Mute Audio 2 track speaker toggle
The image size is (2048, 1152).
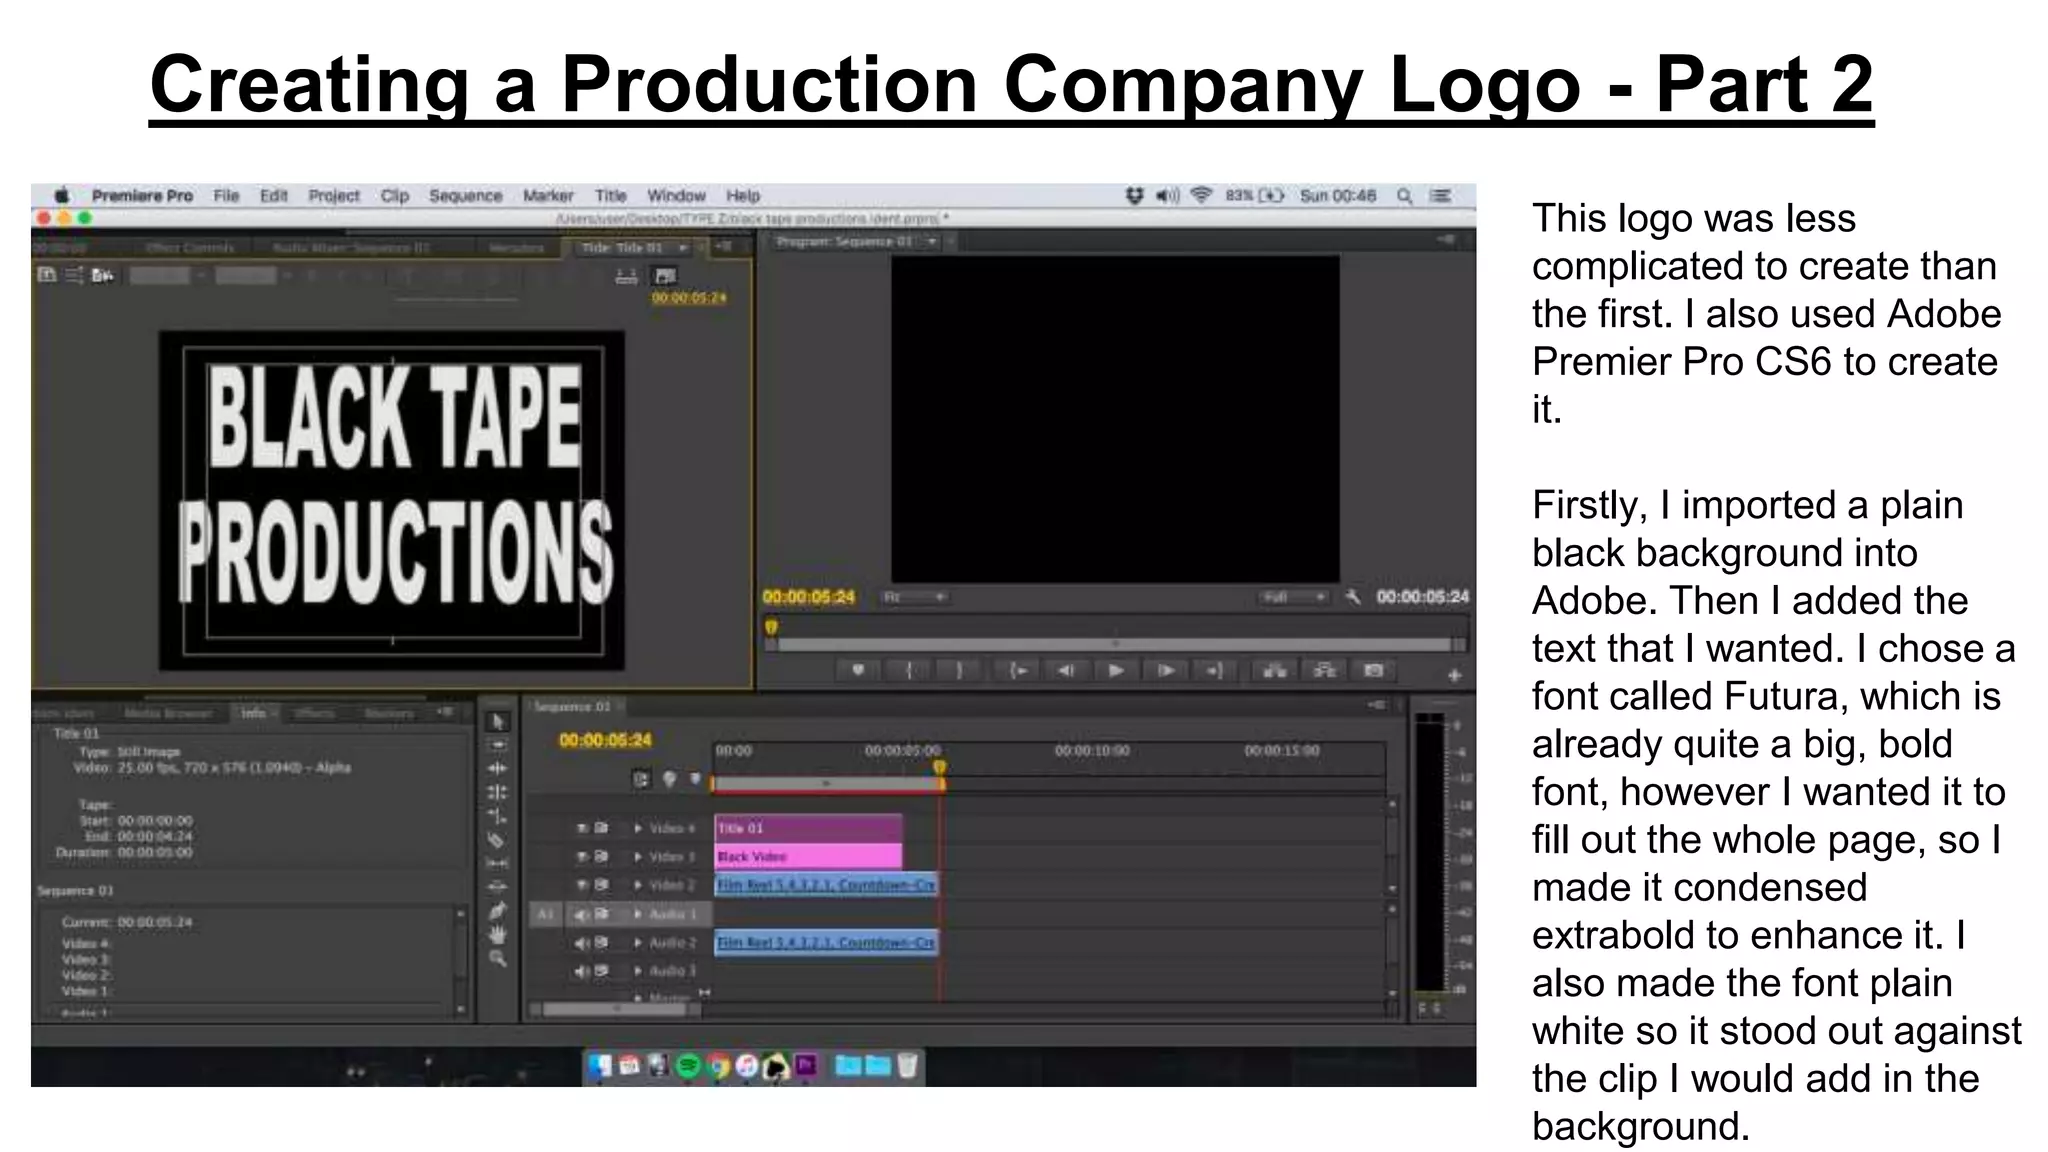coord(582,943)
